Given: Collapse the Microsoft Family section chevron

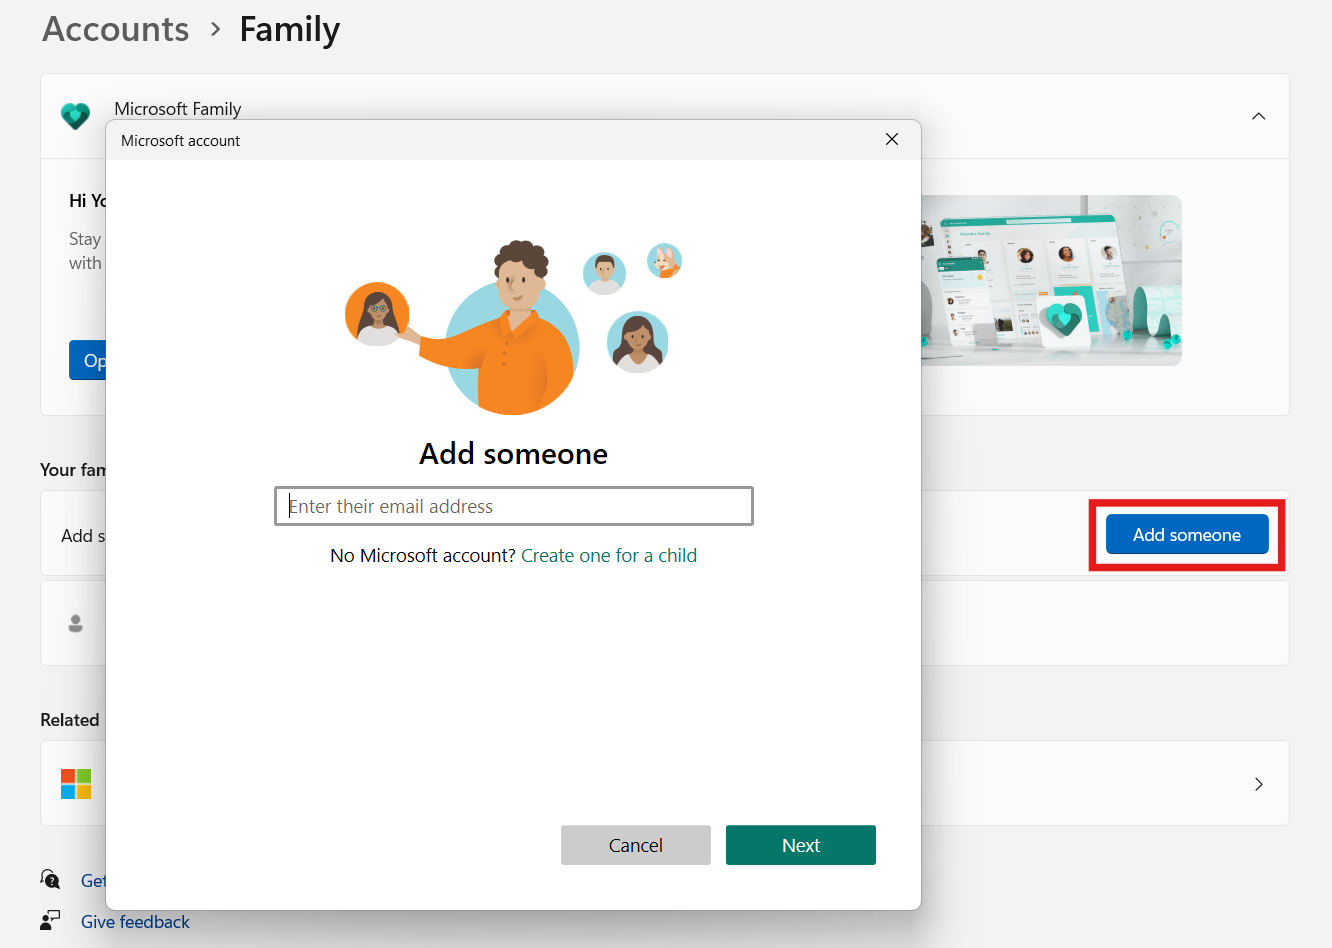Looking at the screenshot, I should 1258,115.
